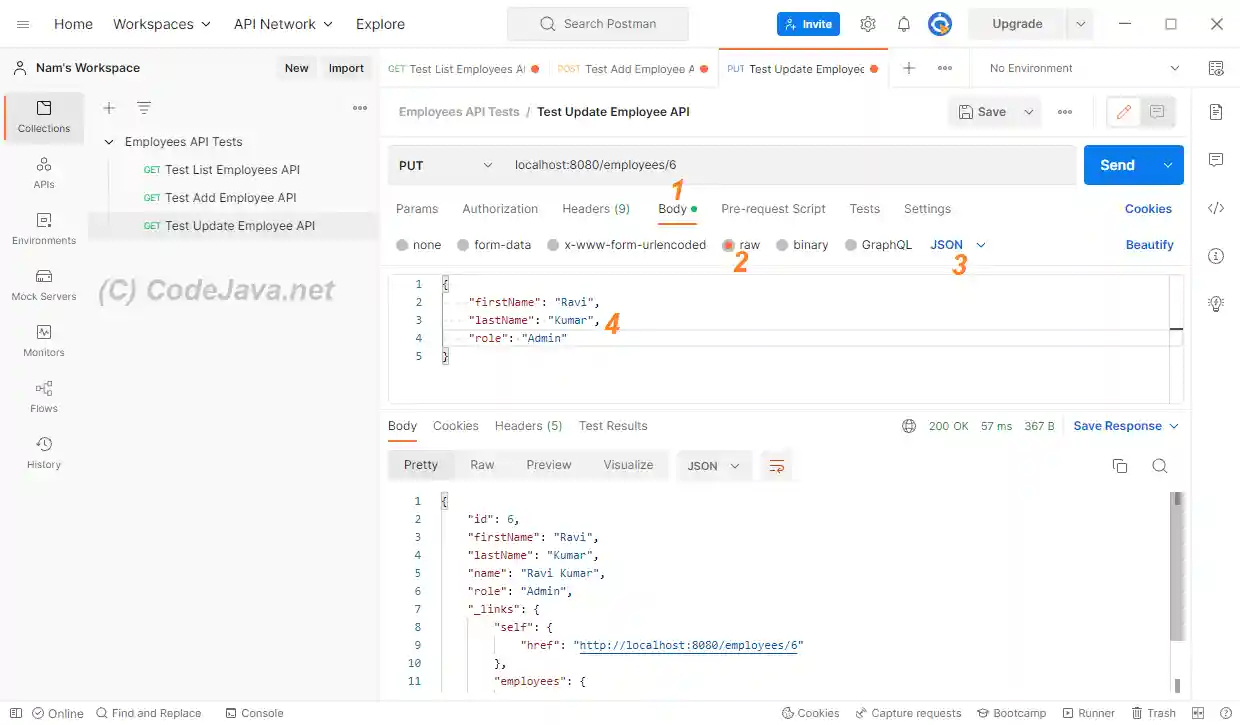The width and height of the screenshot is (1240, 725).
Task: Open the Flows panel
Action: [43, 396]
